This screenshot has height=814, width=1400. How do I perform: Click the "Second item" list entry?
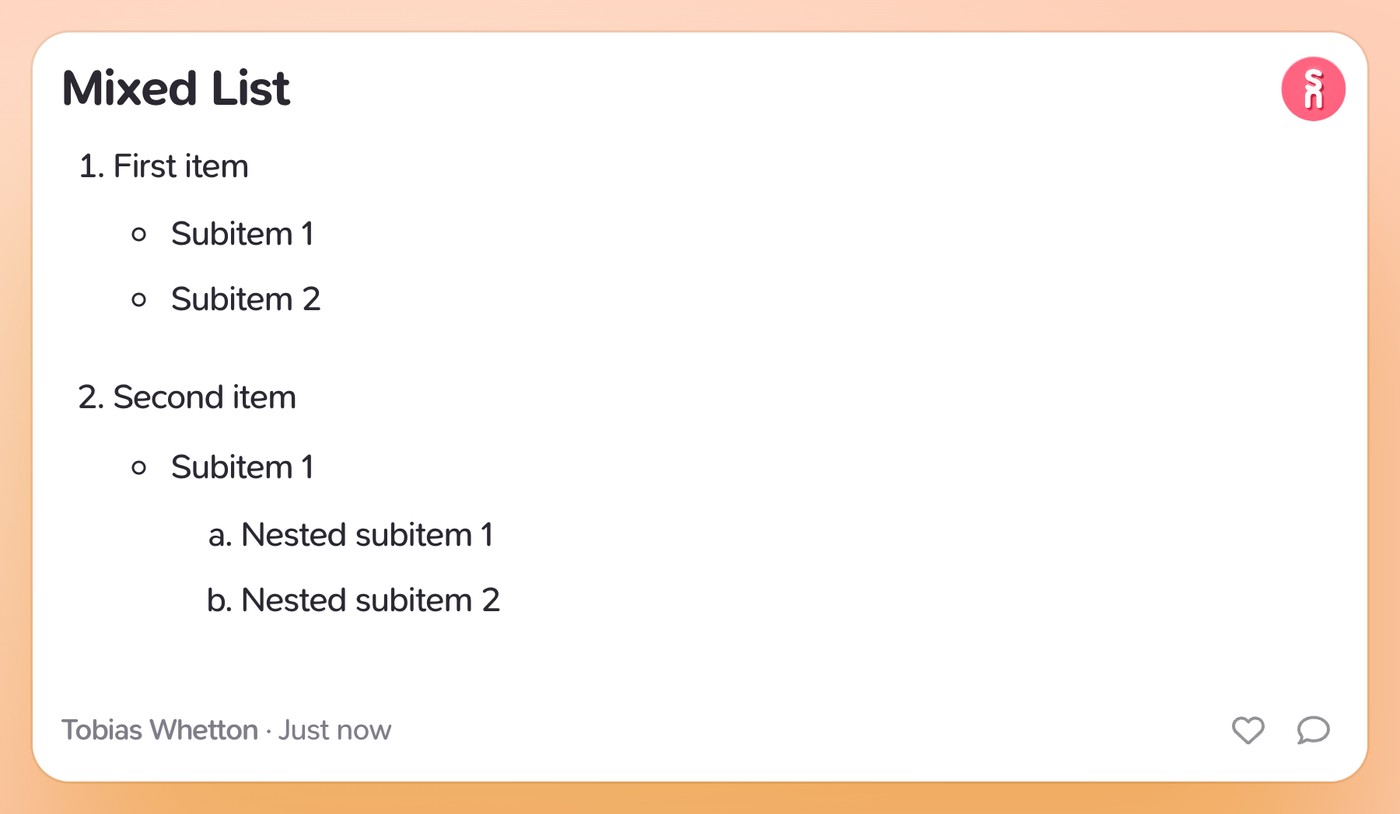(x=204, y=397)
